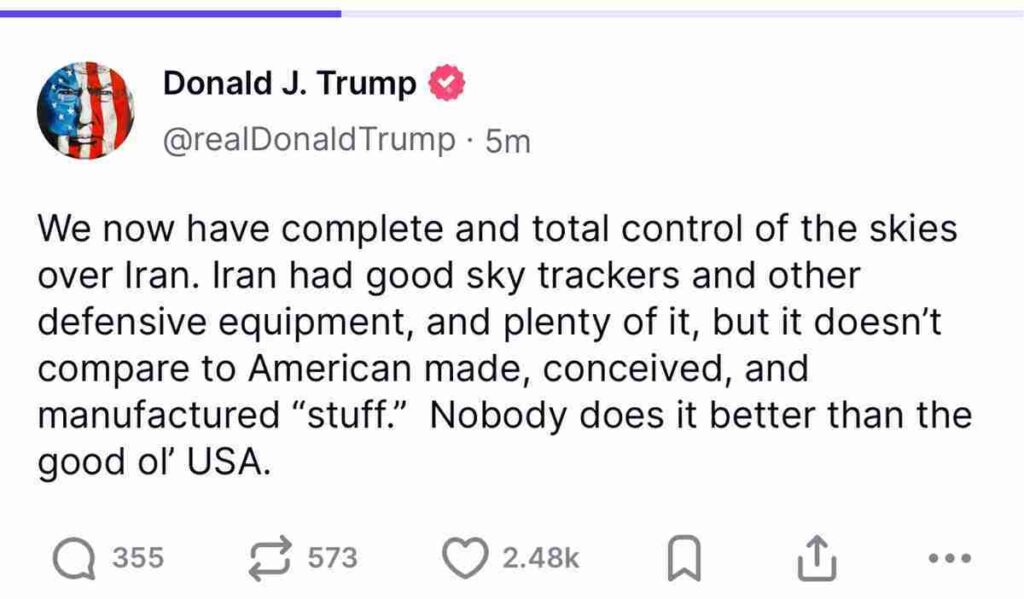Click the post's first line about skies

coord(497,230)
